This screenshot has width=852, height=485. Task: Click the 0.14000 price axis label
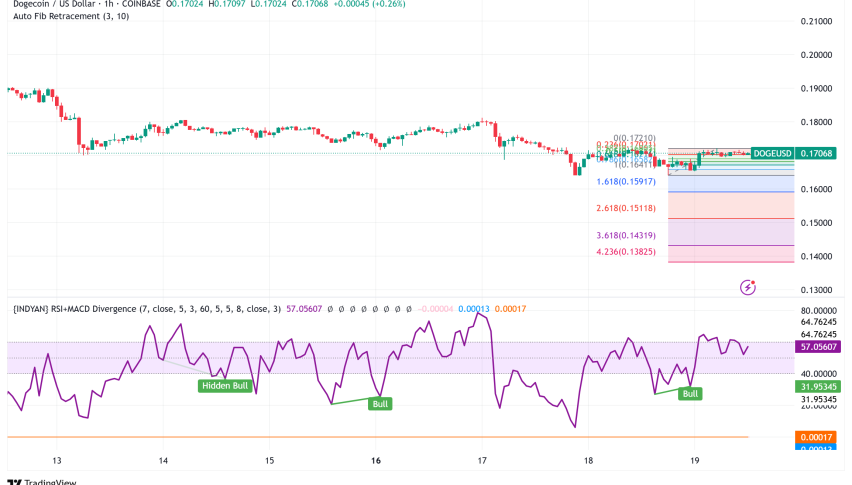[816, 256]
